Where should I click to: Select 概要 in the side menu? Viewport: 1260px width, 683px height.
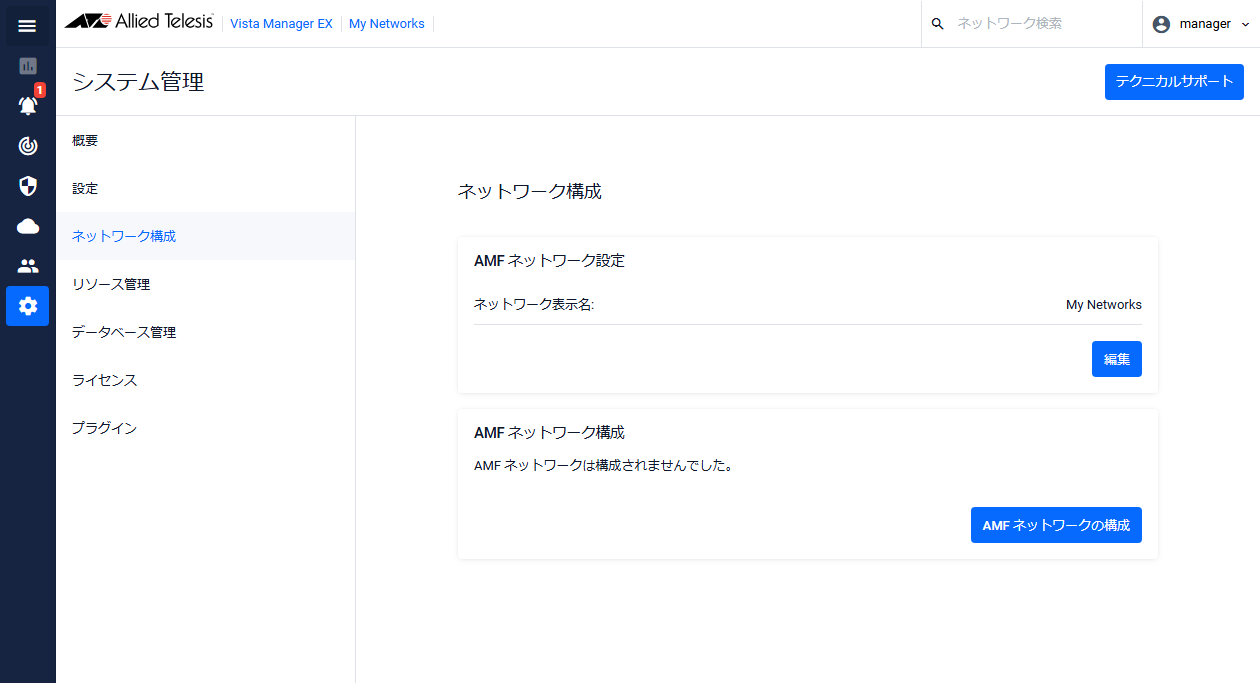[85, 141]
